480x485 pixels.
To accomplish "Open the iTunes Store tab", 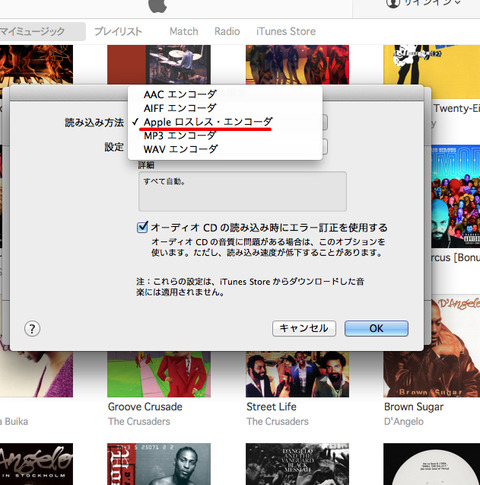I will coord(286,31).
